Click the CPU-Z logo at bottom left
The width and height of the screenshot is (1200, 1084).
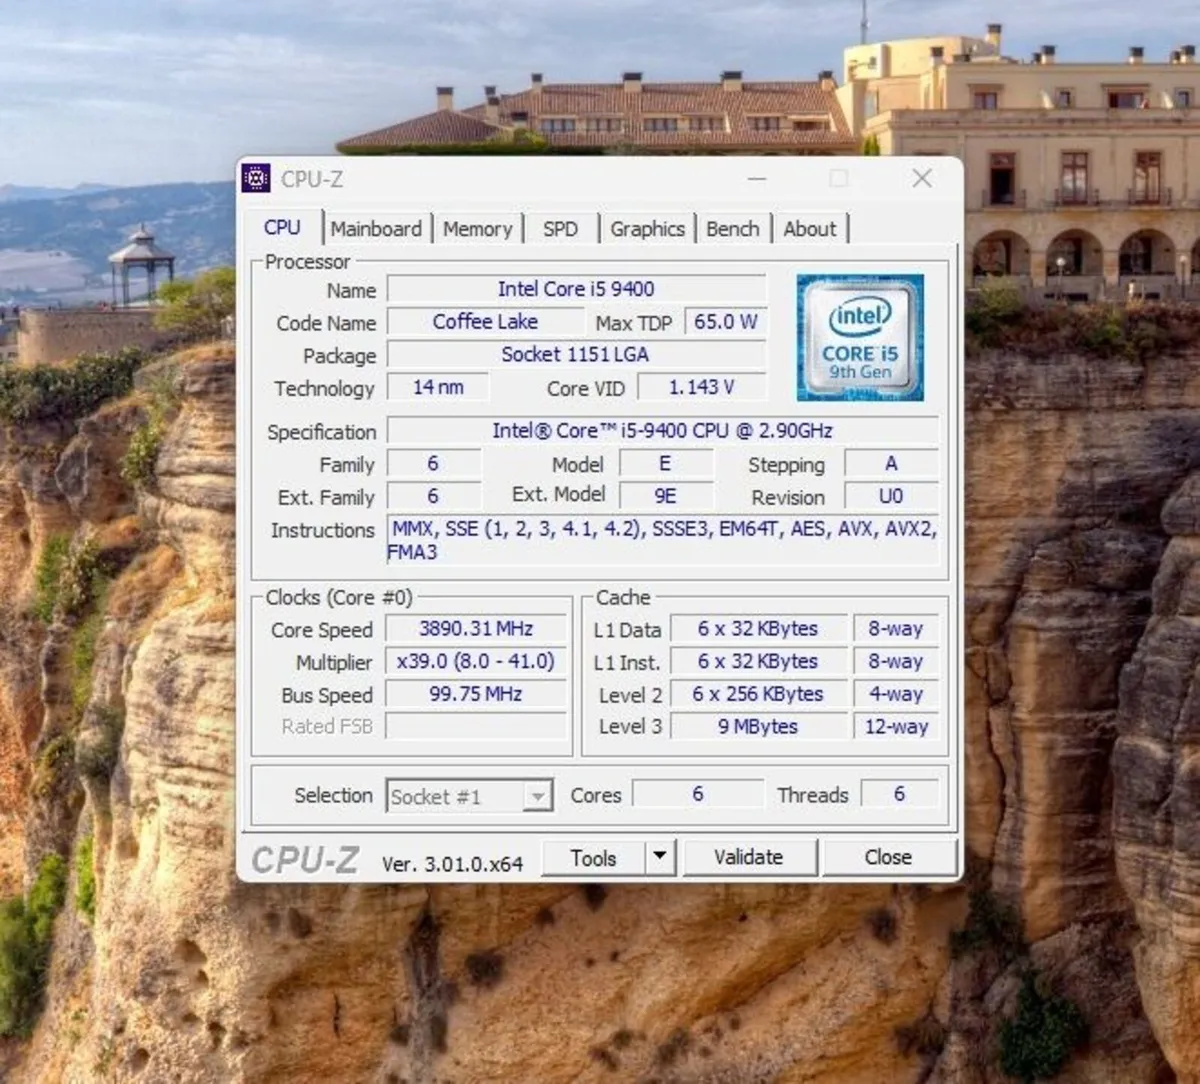304,860
